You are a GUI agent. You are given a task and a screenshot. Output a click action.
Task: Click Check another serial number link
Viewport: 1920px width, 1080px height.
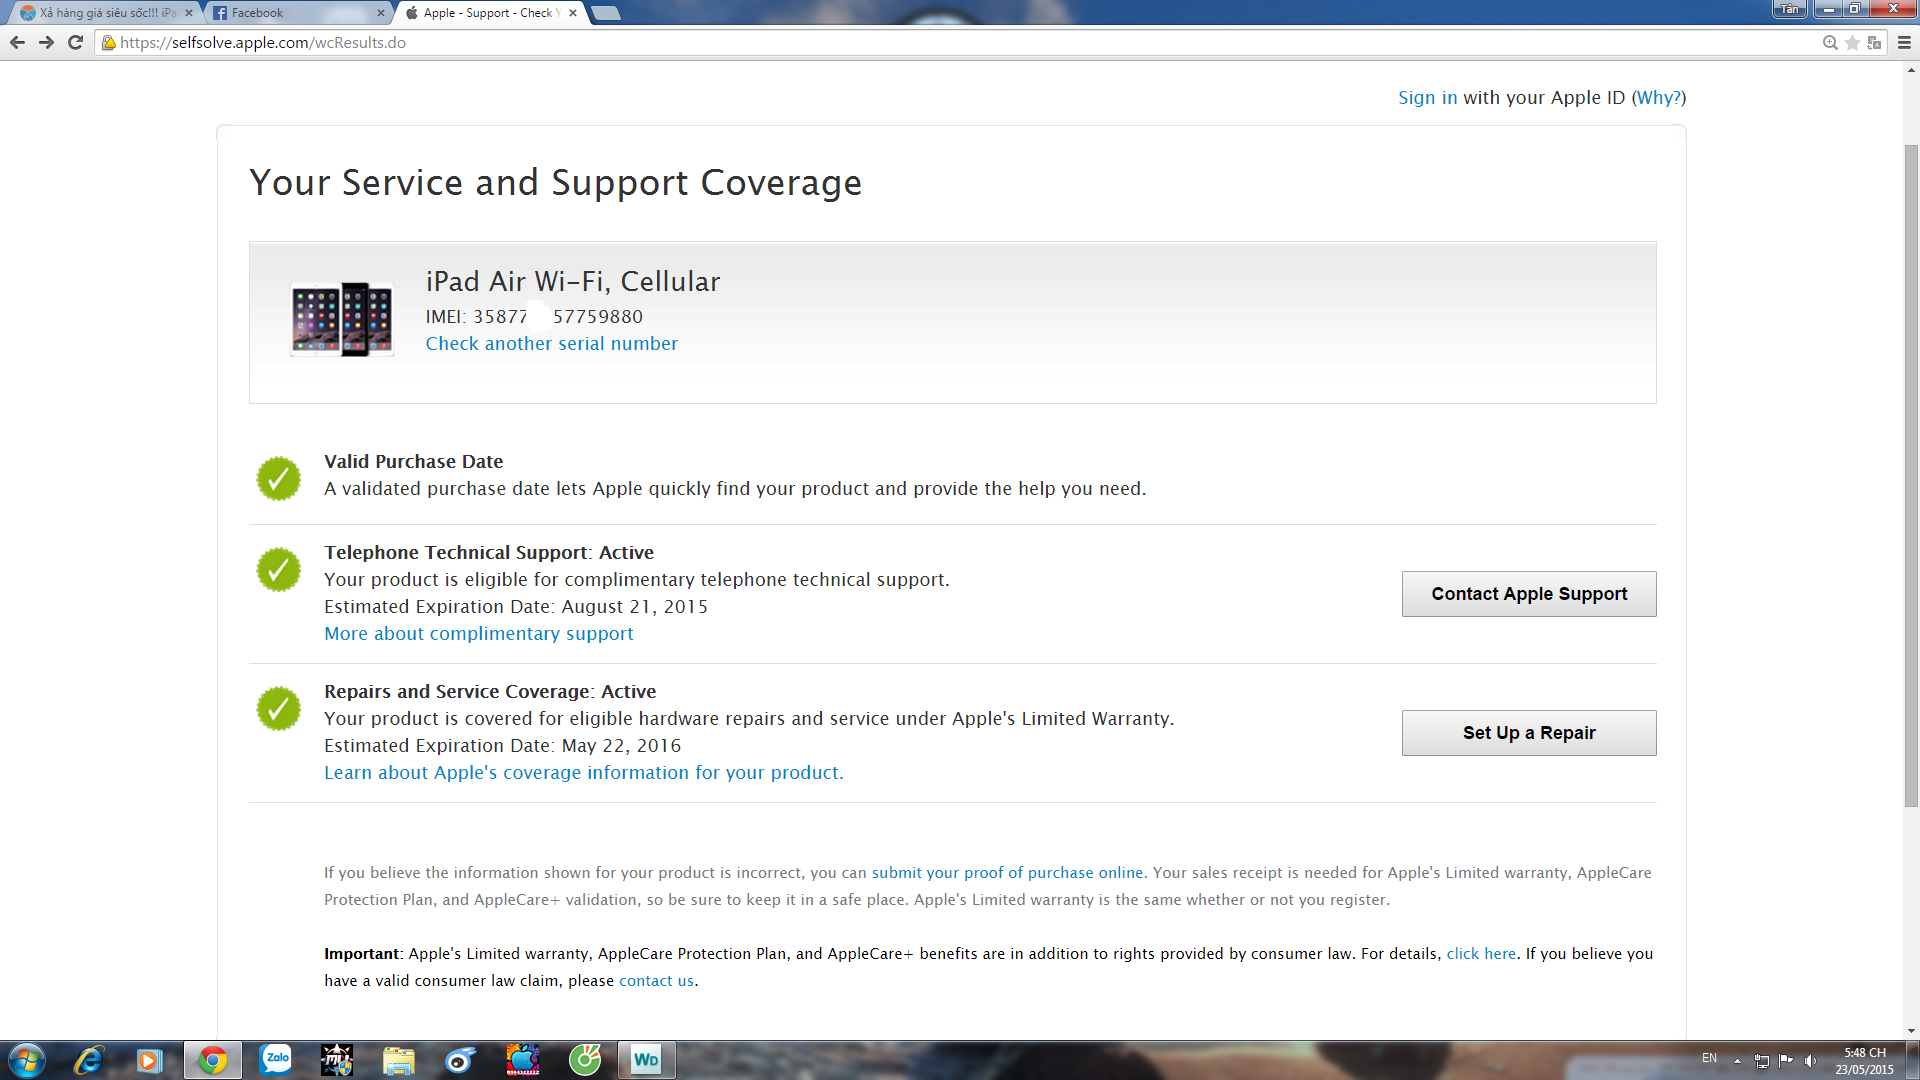[551, 344]
